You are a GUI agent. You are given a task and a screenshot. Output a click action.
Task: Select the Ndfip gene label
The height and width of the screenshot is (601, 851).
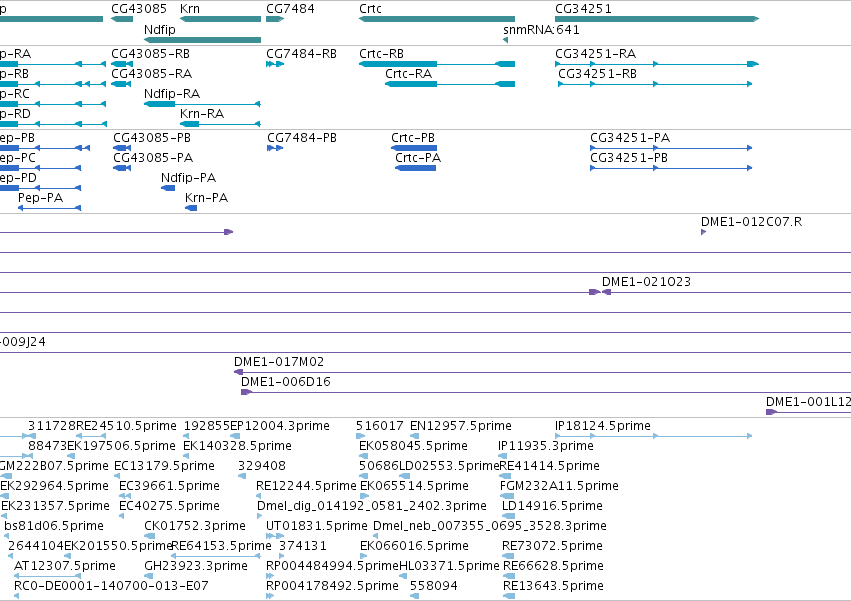point(160,29)
